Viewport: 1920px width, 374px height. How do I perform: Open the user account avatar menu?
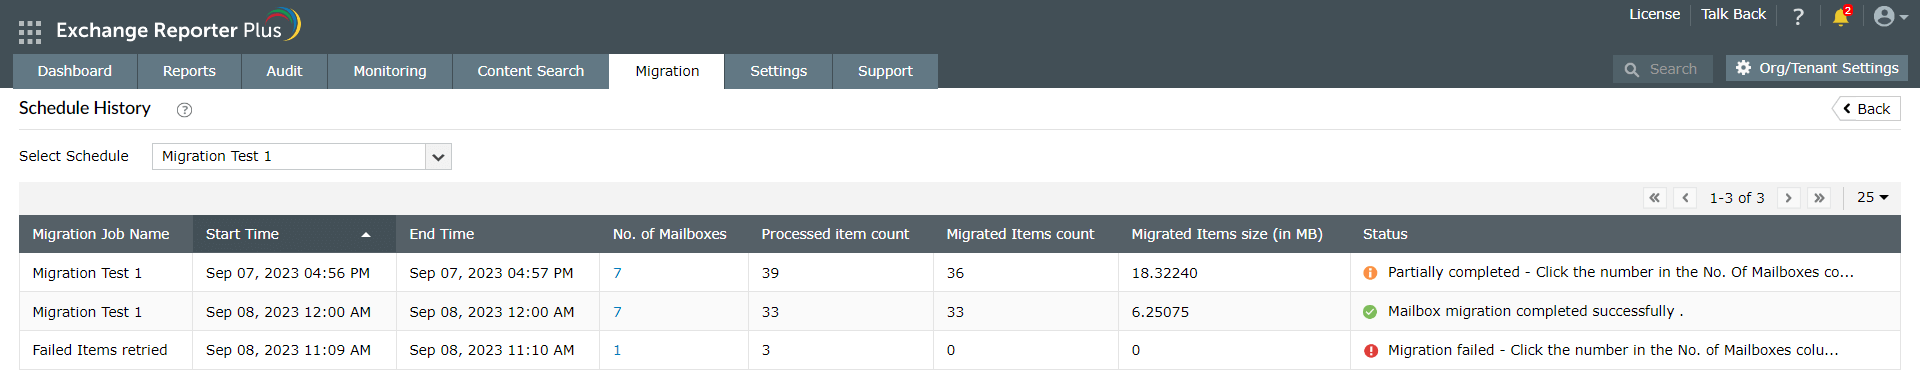[1890, 16]
